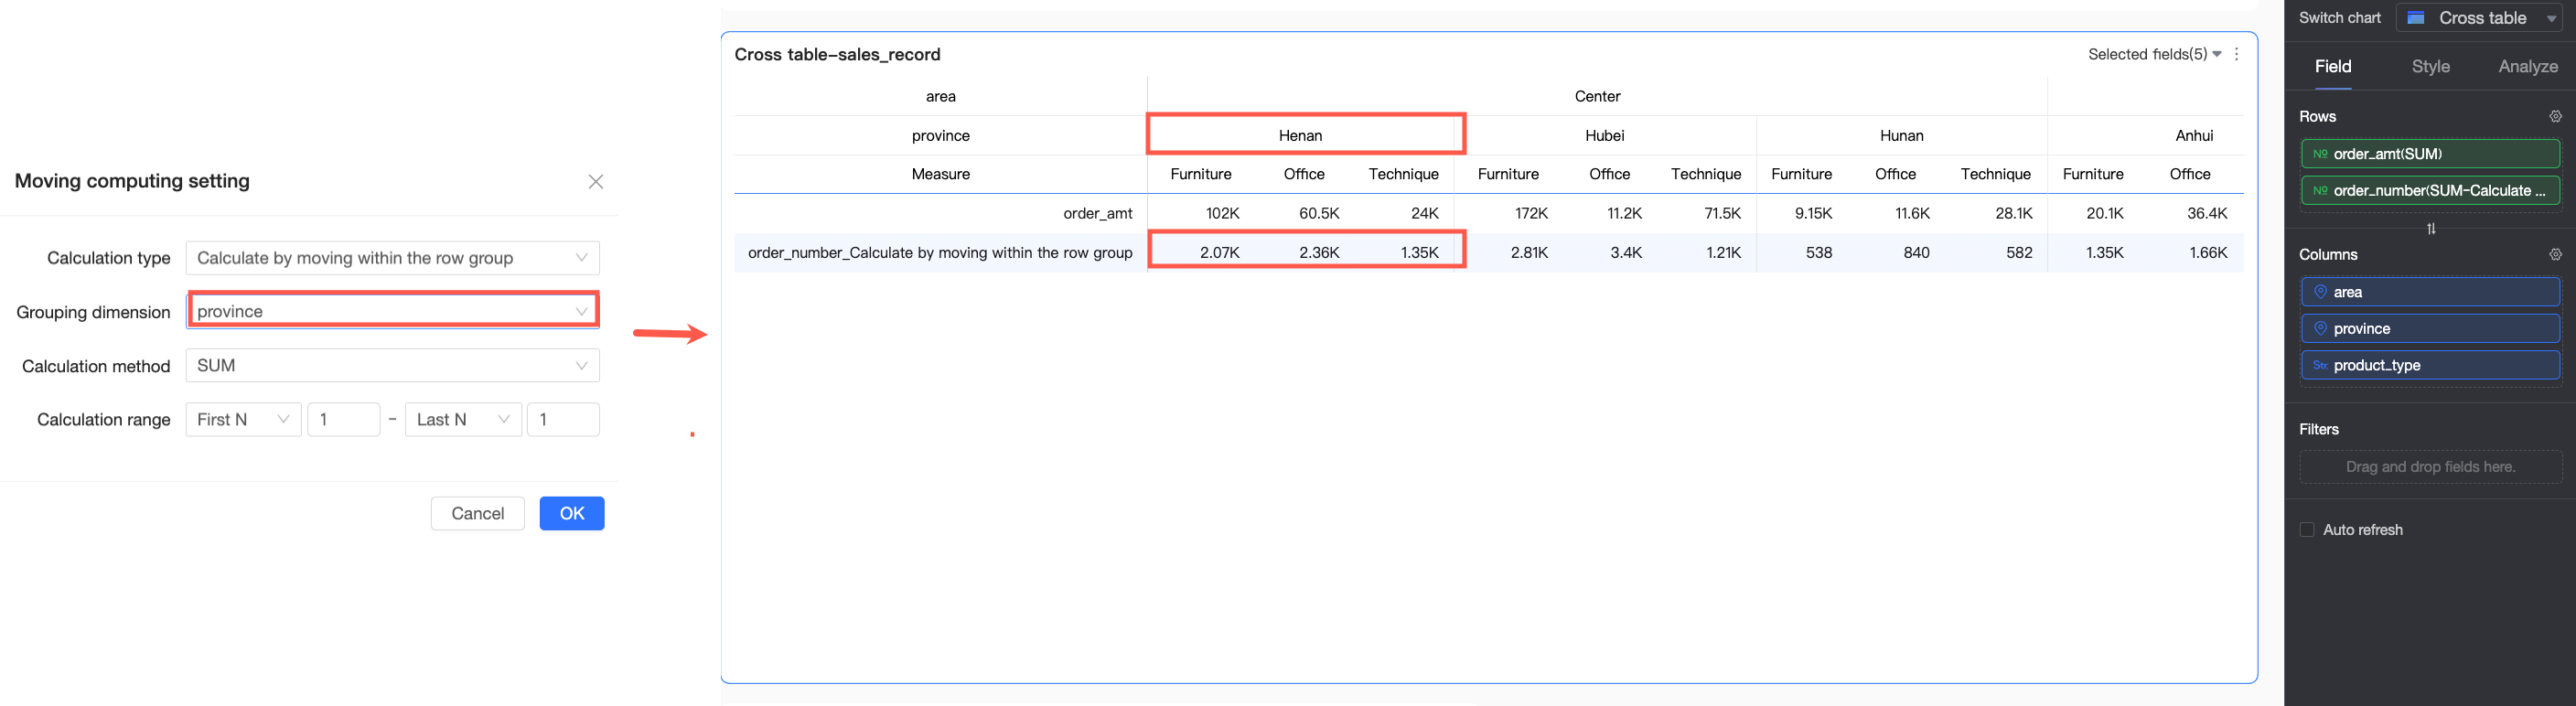The width and height of the screenshot is (2576, 706).
Task: Open the First N range dropdown
Action: tap(243, 419)
